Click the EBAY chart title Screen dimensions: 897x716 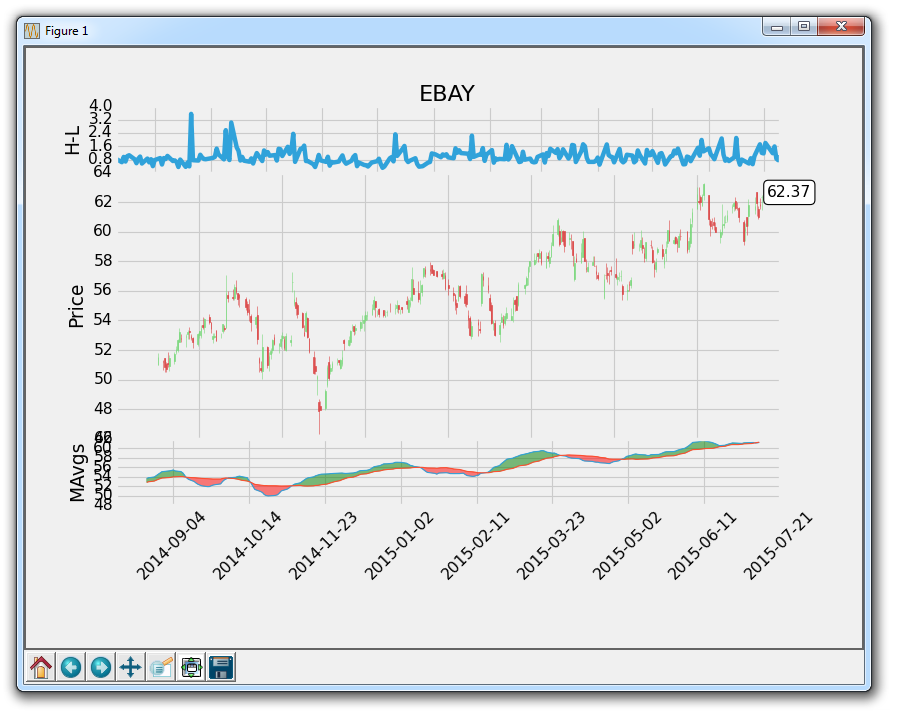point(446,94)
